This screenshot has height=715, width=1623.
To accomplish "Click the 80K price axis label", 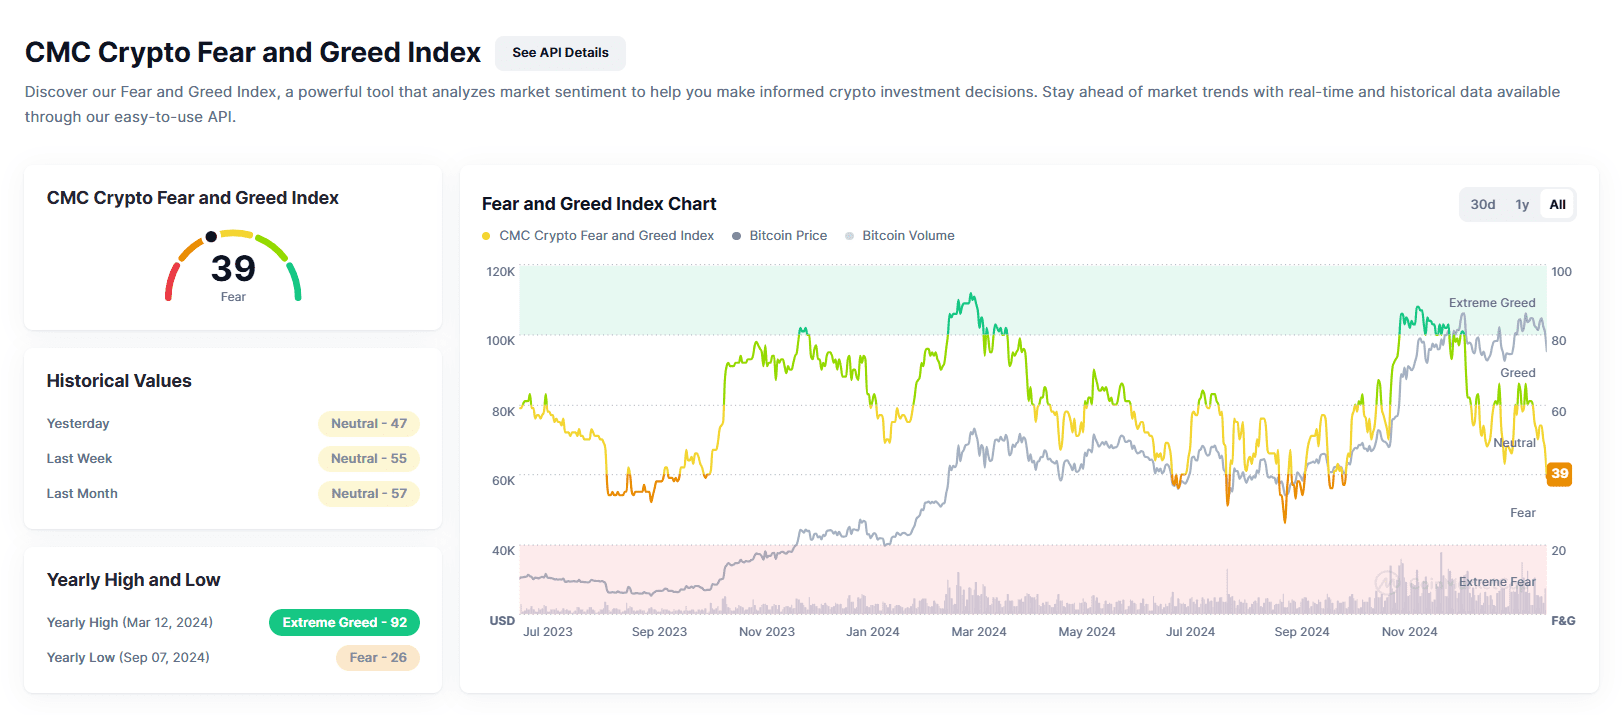I will pyautogui.click(x=504, y=412).
